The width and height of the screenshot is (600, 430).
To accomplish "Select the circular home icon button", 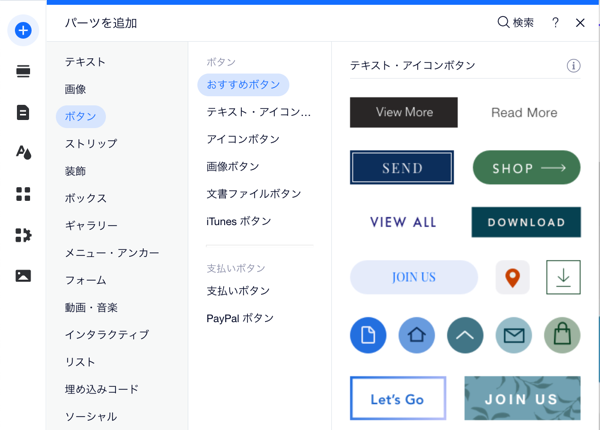I will (x=417, y=335).
